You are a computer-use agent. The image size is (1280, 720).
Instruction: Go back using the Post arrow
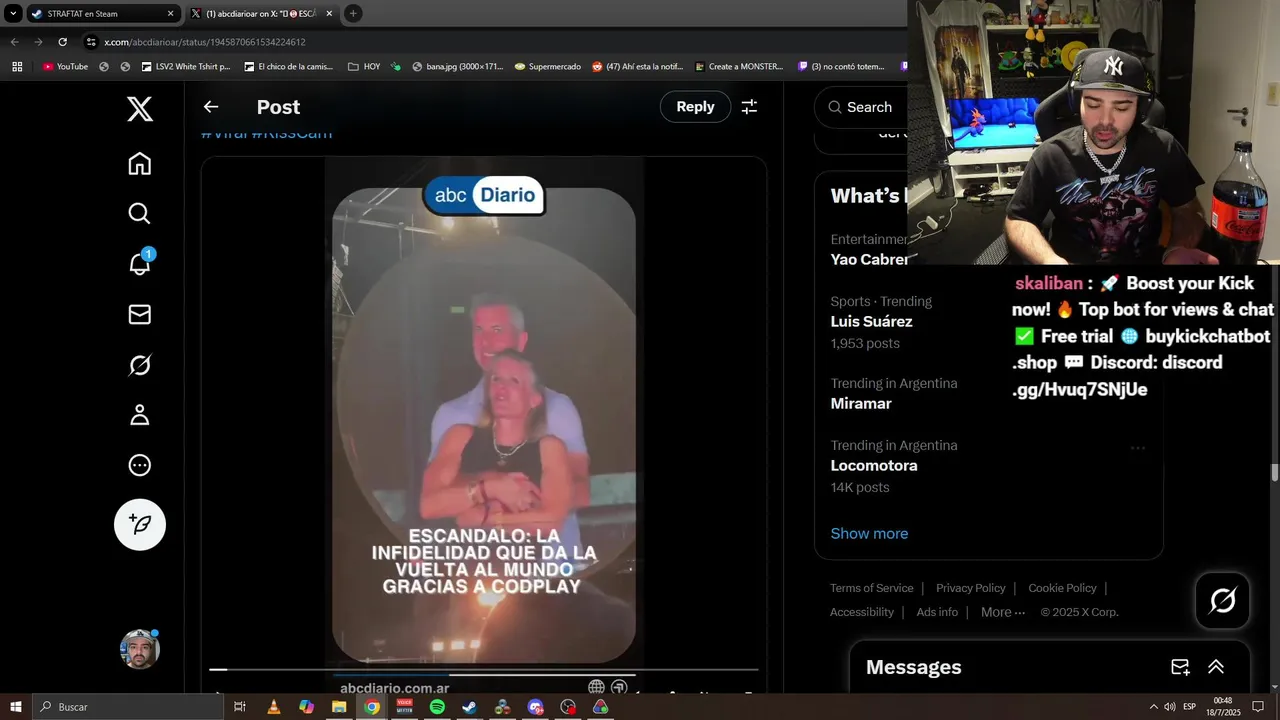[211, 107]
